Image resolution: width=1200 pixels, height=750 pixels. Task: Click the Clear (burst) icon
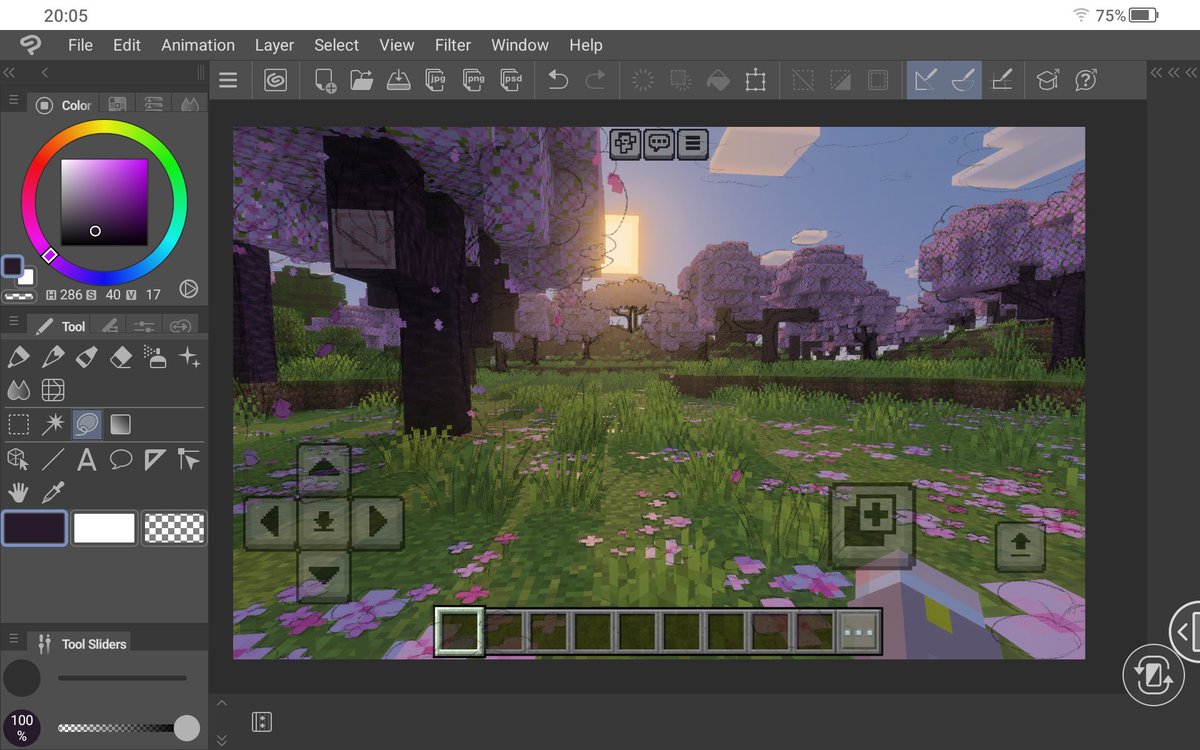tap(643, 80)
